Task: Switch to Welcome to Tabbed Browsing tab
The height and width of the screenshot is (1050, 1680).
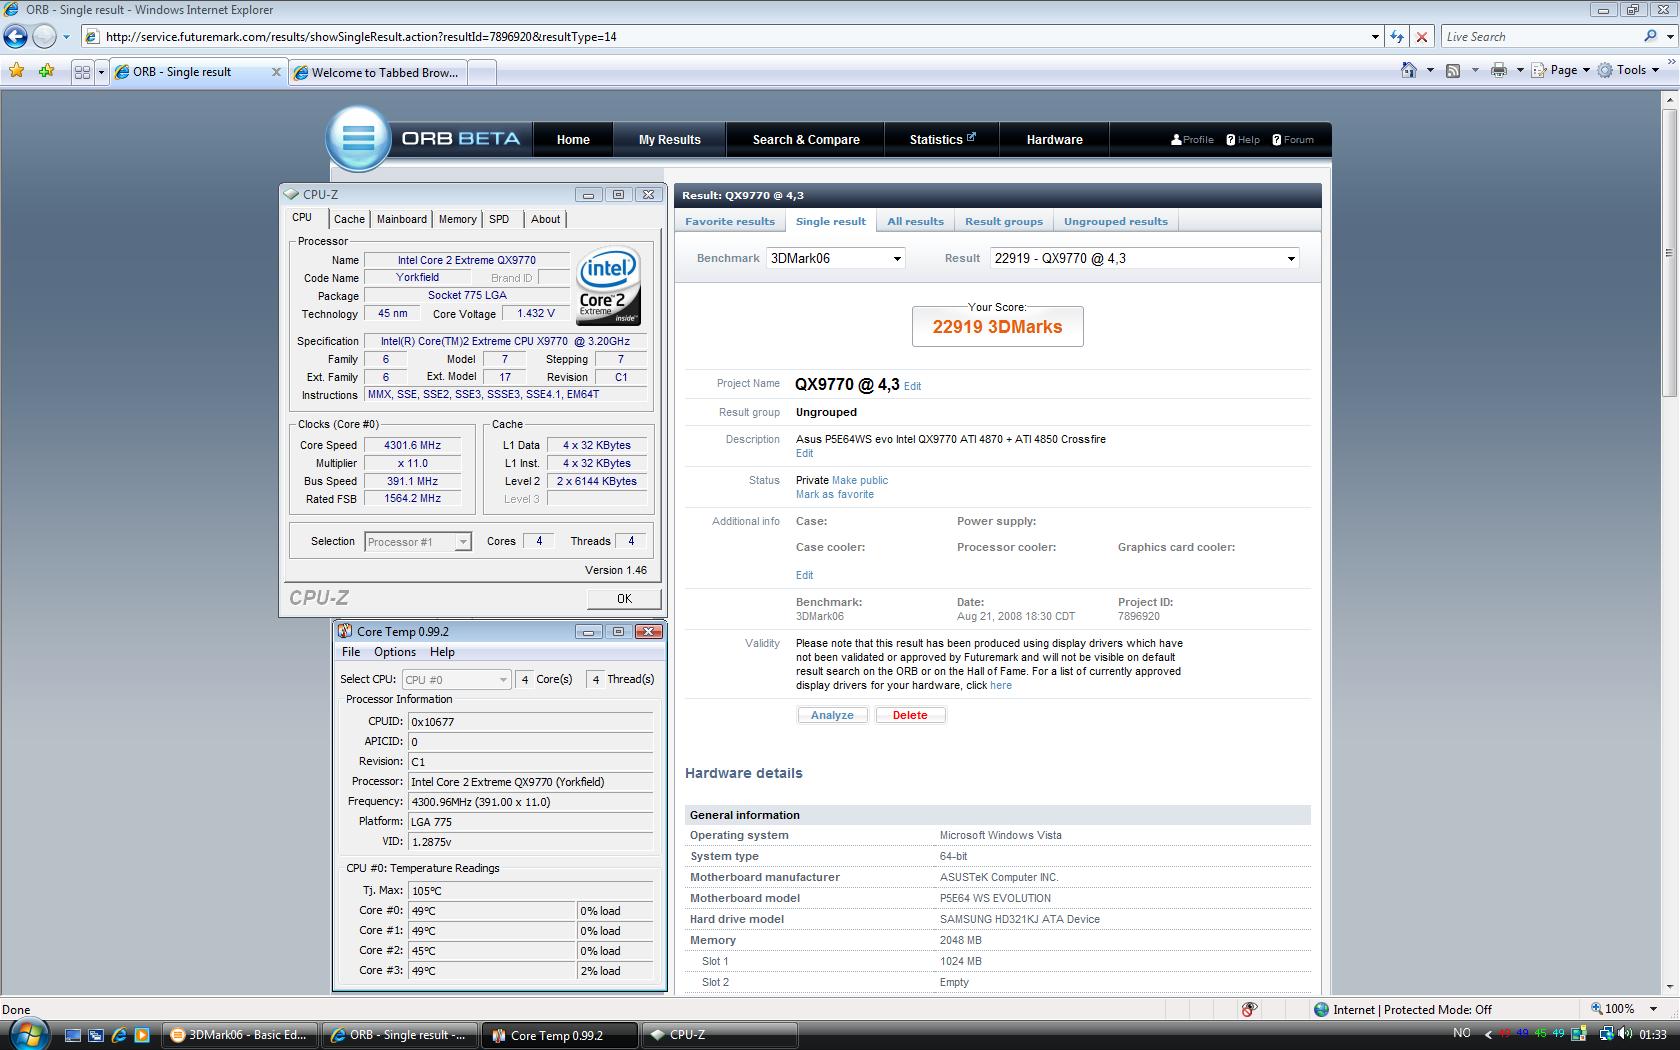Action: tap(377, 72)
